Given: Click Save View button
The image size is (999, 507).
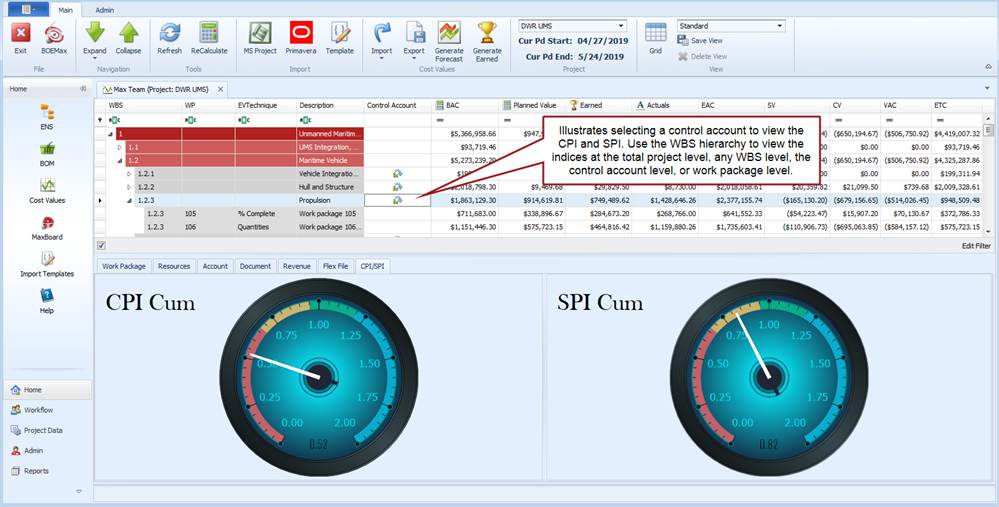Looking at the screenshot, I should [706, 41].
